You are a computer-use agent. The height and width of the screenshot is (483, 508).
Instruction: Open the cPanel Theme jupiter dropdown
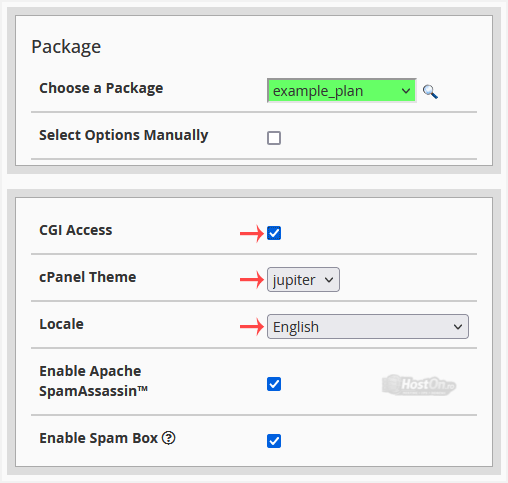303,280
